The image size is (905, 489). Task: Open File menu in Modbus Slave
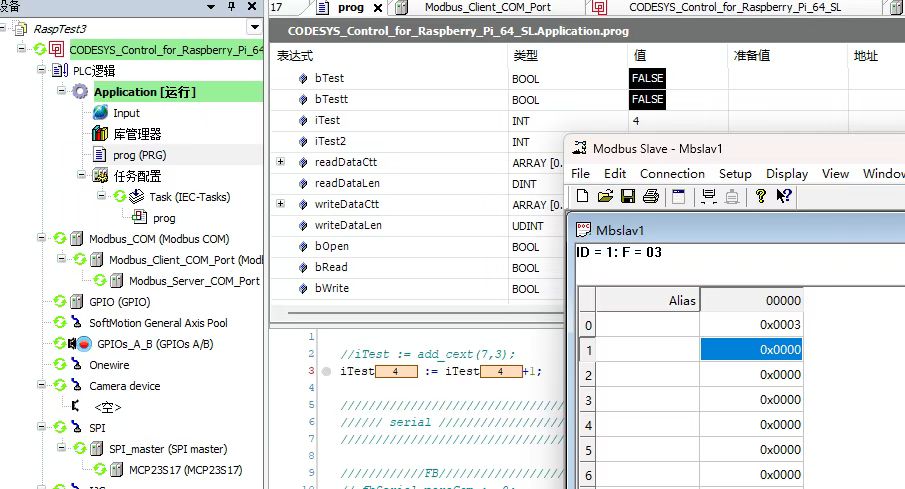[x=580, y=174]
